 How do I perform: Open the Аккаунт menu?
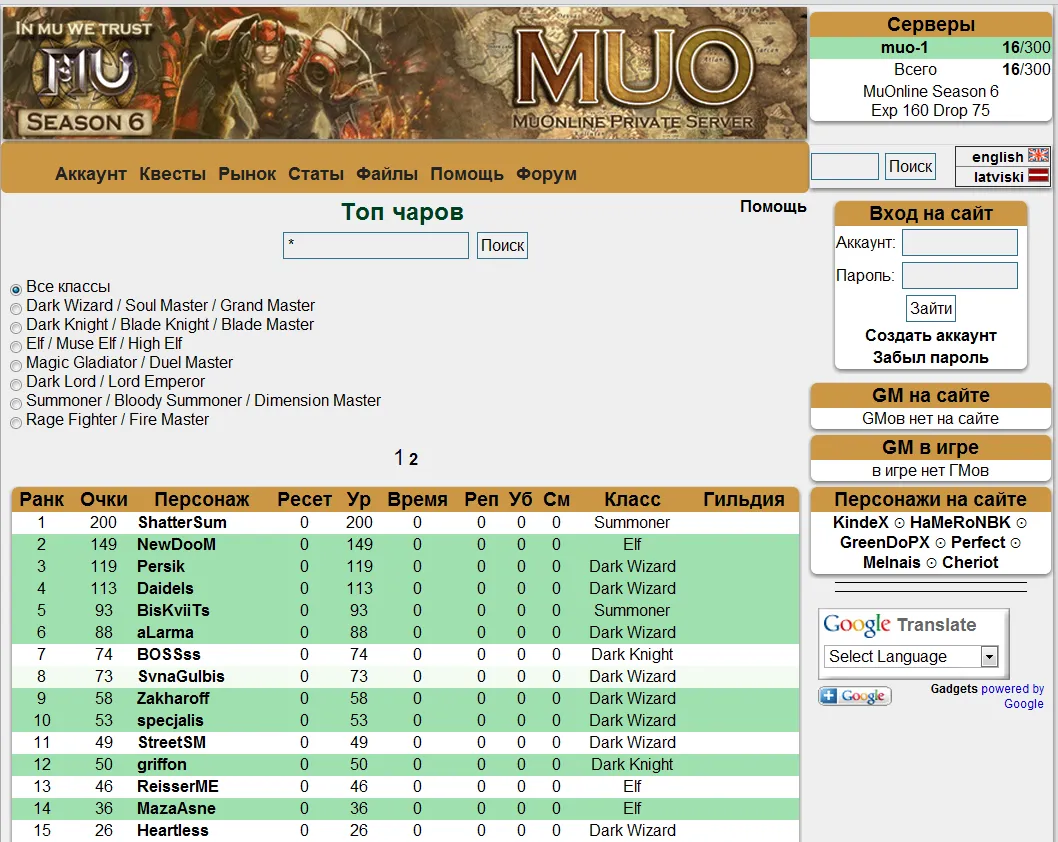(x=91, y=174)
